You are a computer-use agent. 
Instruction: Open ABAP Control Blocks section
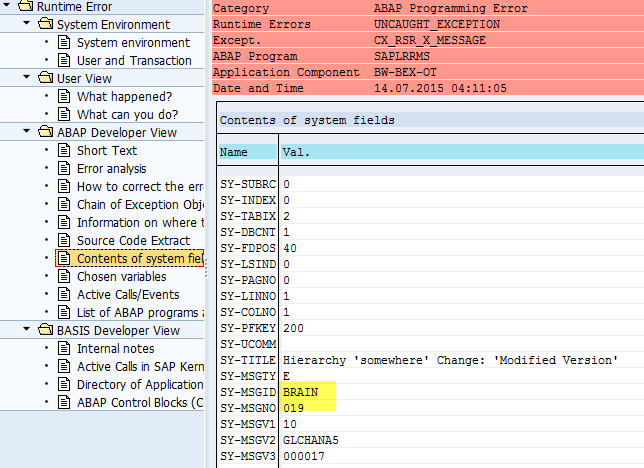(140, 402)
